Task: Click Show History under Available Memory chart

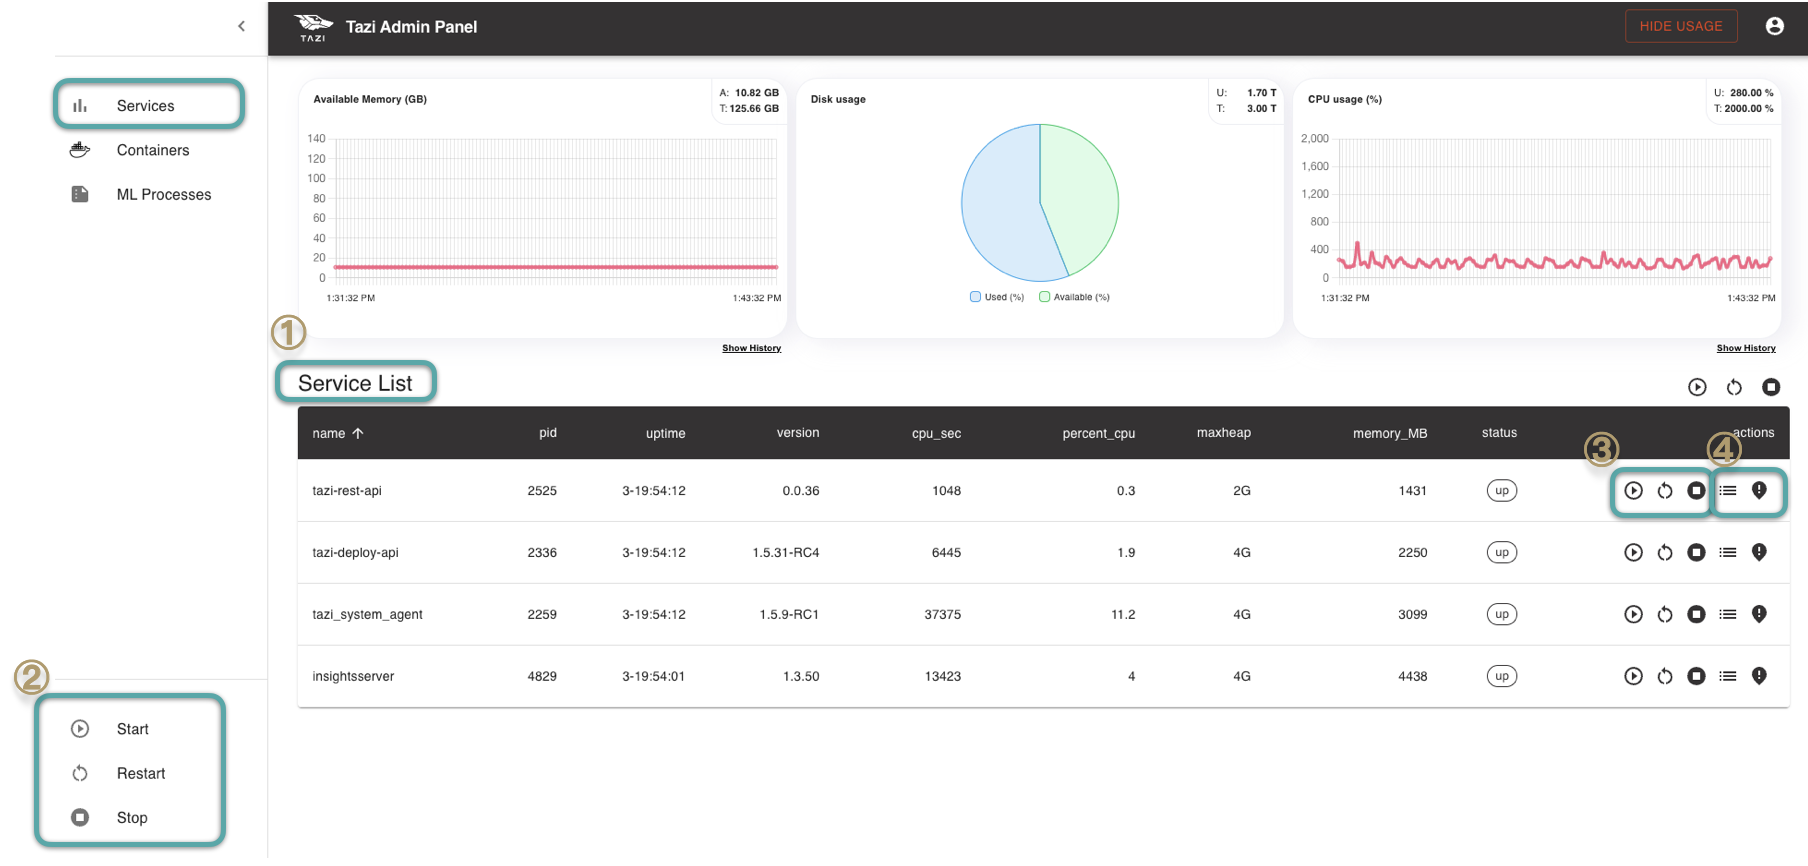Action: (x=751, y=348)
